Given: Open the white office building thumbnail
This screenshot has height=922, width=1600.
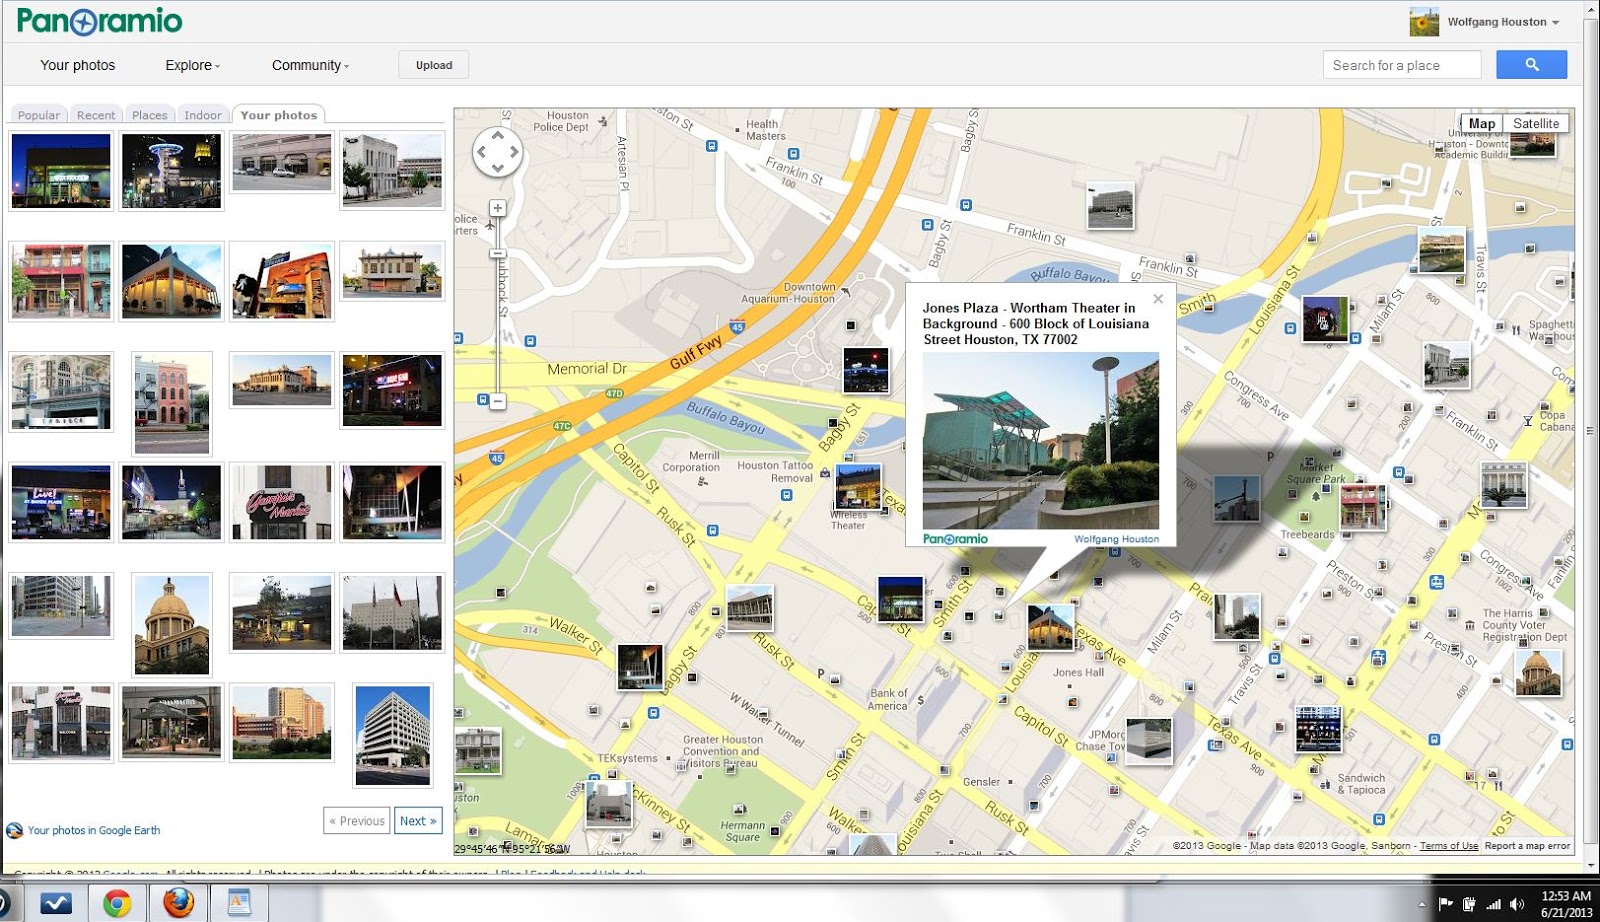Looking at the screenshot, I should [393, 735].
